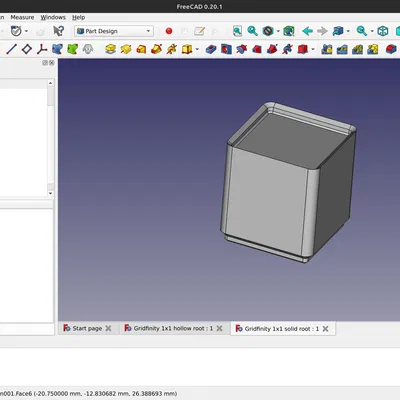Select the Subtractive Loft tool
400x400 pixels.
click(257, 49)
